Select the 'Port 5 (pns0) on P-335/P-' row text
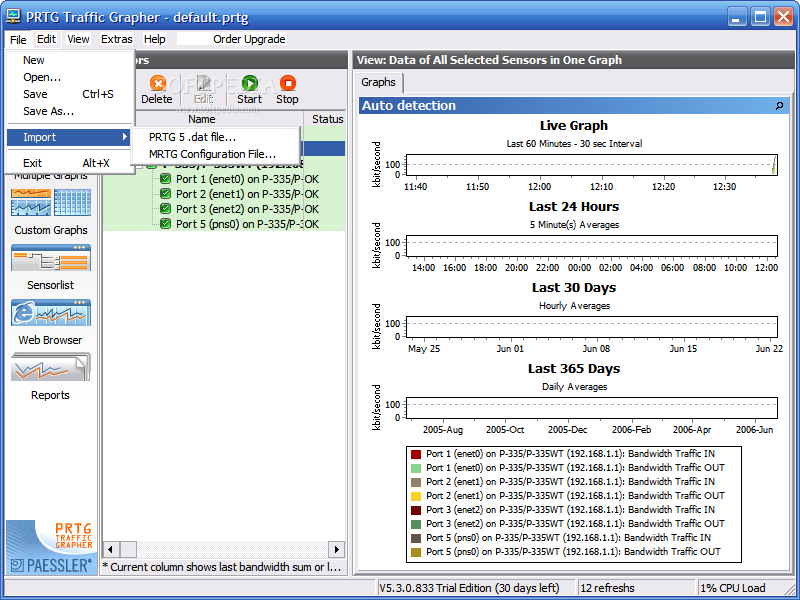This screenshot has width=800, height=600. click(239, 223)
